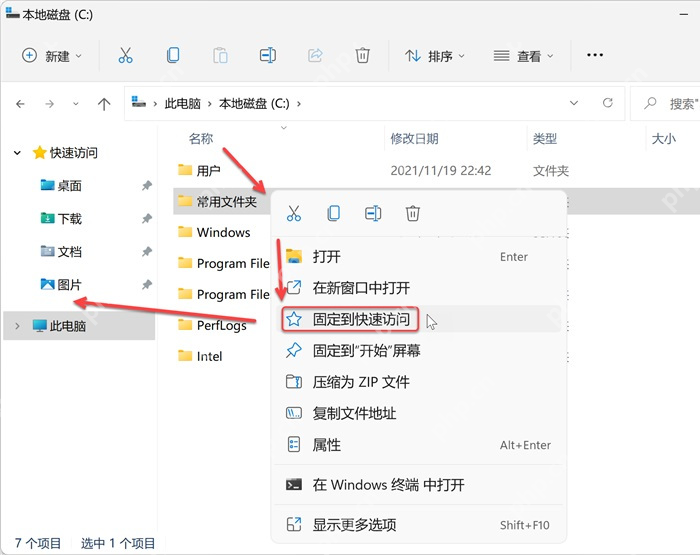Sort by the 大小 column header
Image resolution: width=700 pixels, height=555 pixels.
[x=663, y=138]
